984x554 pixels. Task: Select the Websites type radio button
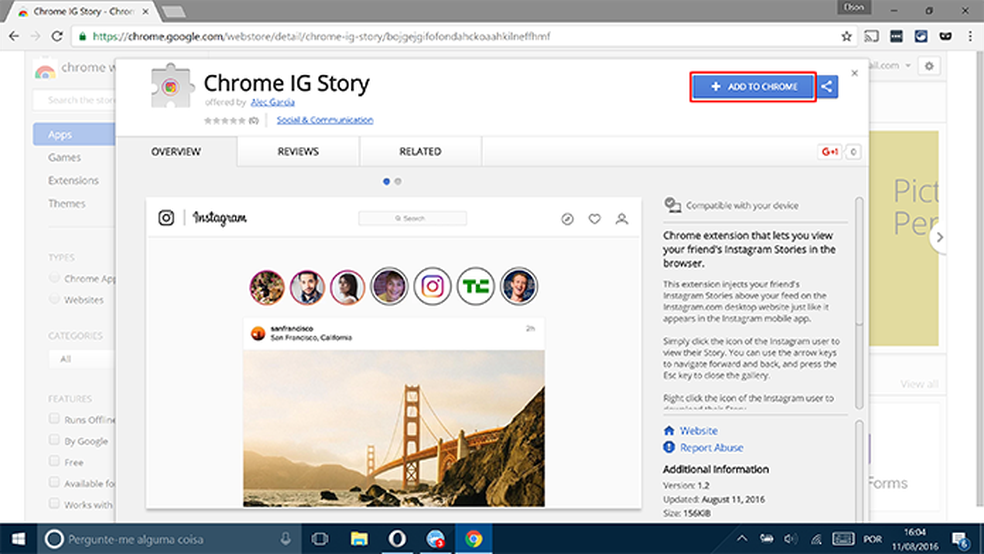tap(55, 299)
